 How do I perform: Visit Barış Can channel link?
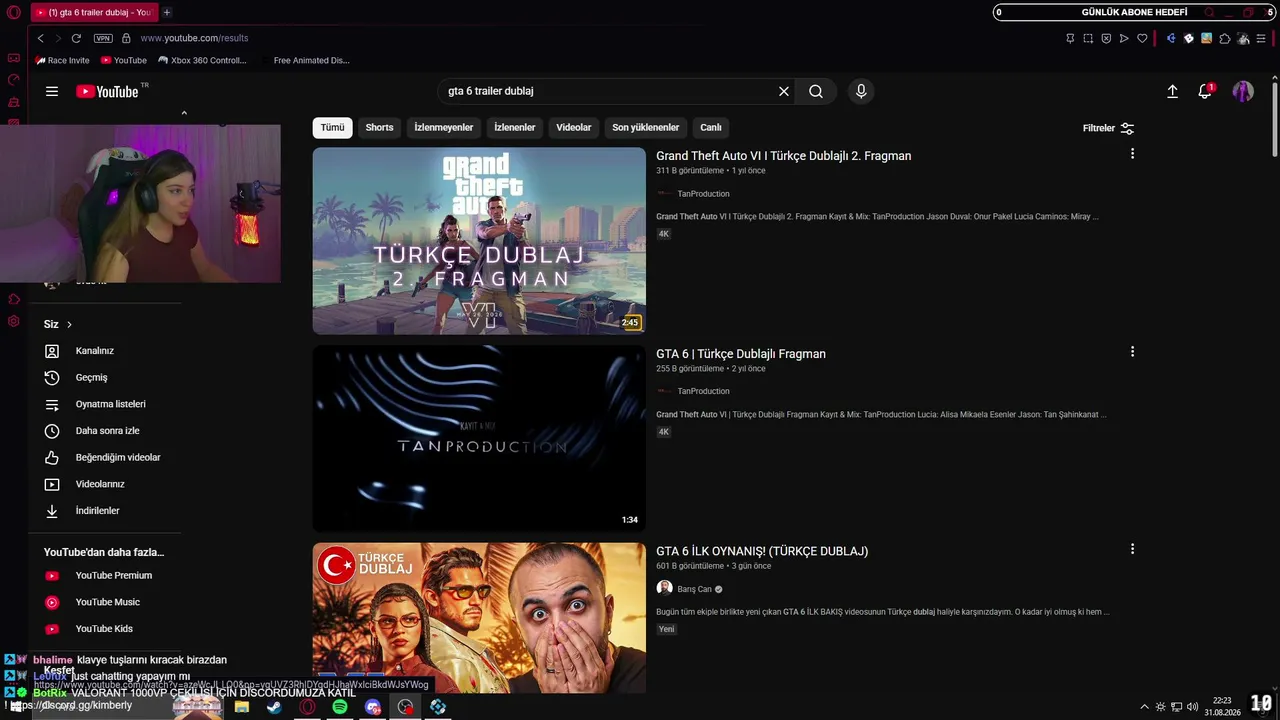point(694,589)
